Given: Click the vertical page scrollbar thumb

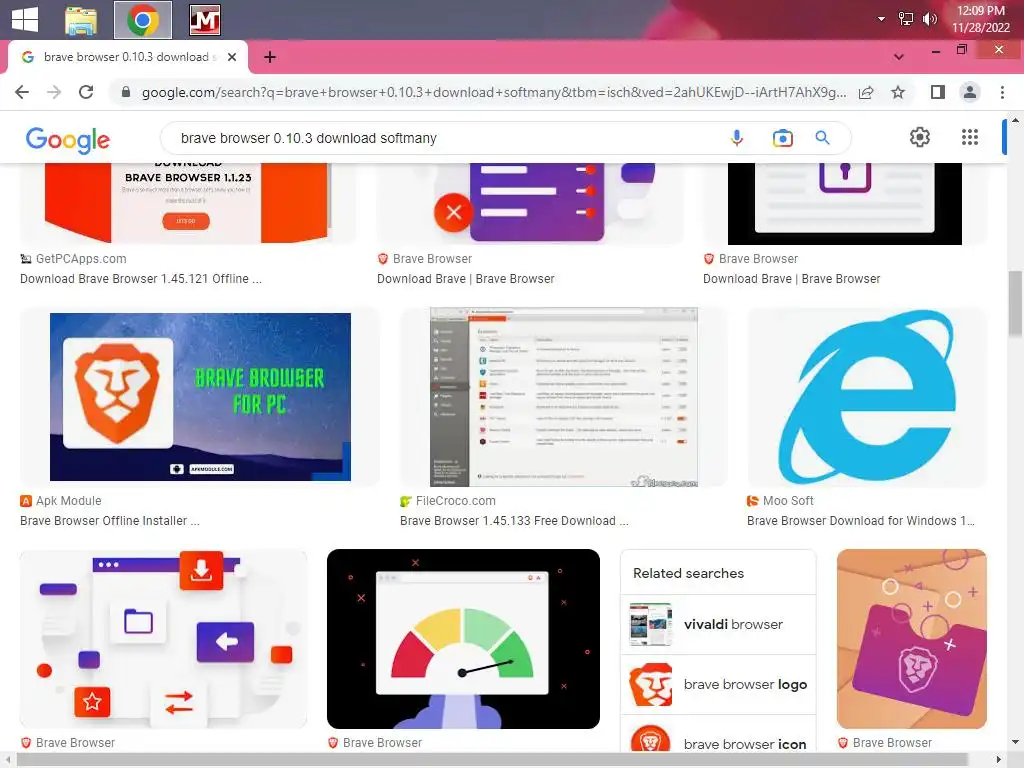Looking at the screenshot, I should (1015, 304).
